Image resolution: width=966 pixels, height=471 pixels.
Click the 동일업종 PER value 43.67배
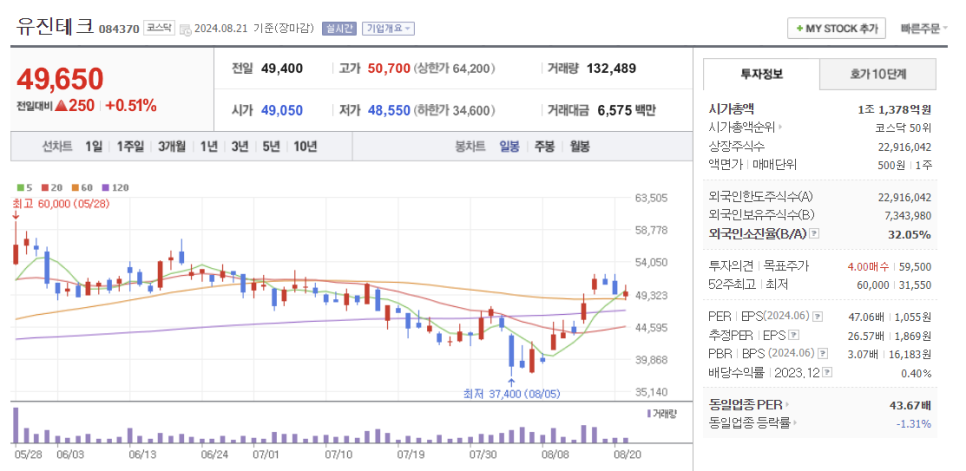909,405
